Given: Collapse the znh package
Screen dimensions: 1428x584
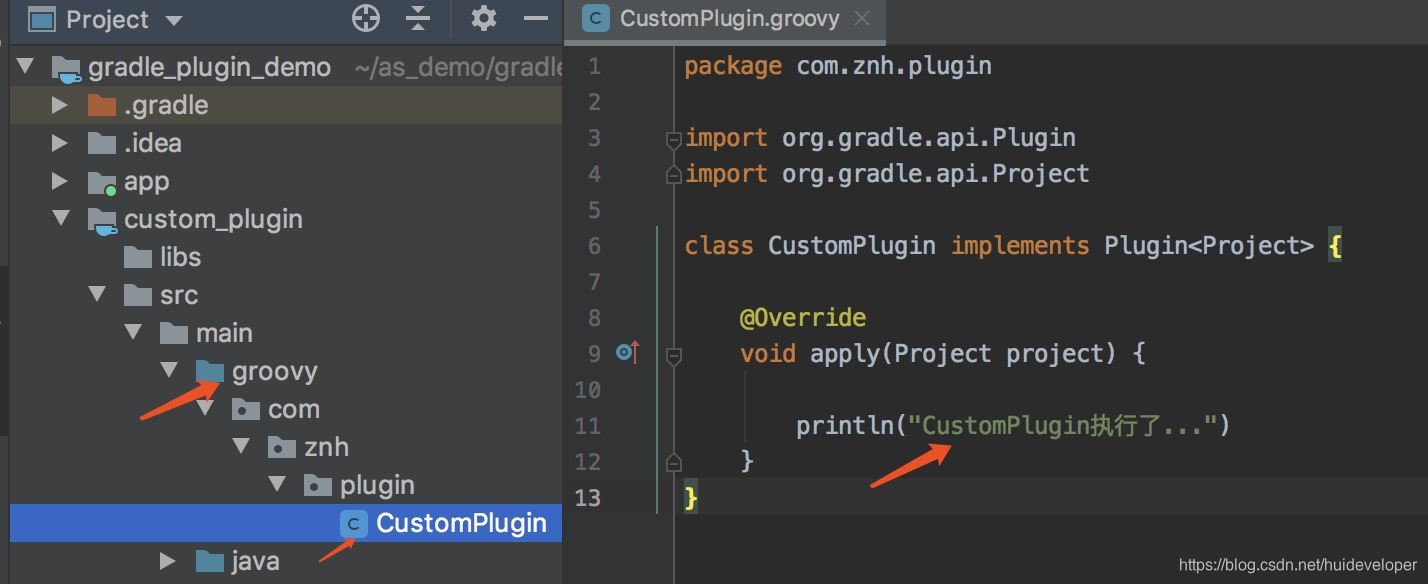Looking at the screenshot, I should [241, 446].
